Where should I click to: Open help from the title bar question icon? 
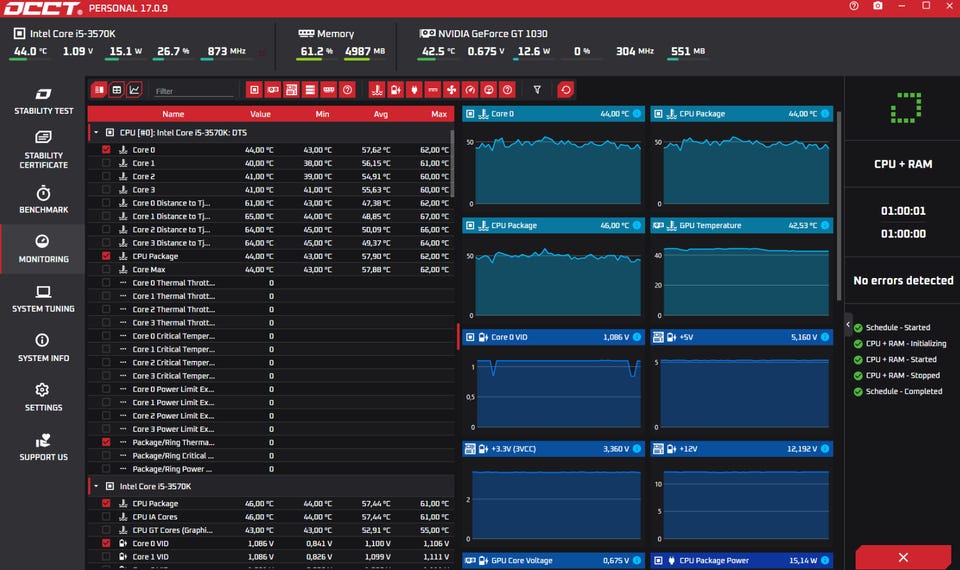tap(854, 6)
